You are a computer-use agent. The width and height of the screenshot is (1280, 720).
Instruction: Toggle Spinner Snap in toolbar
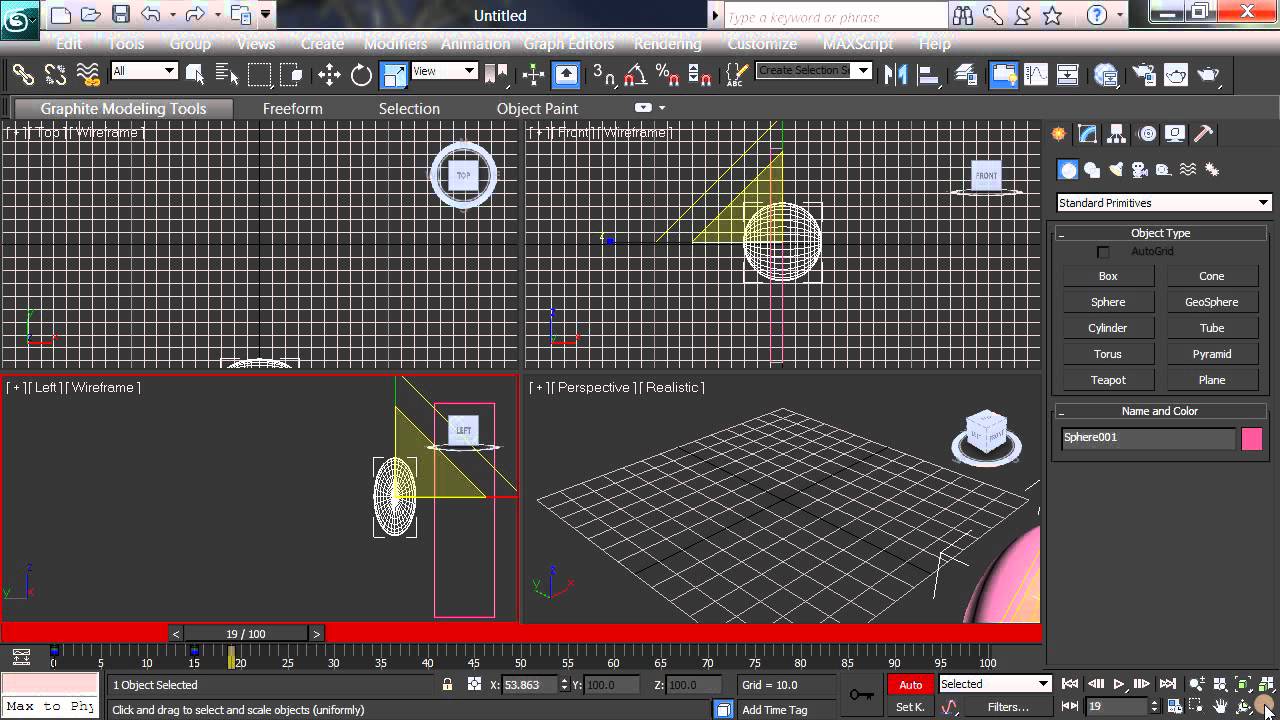[700, 74]
